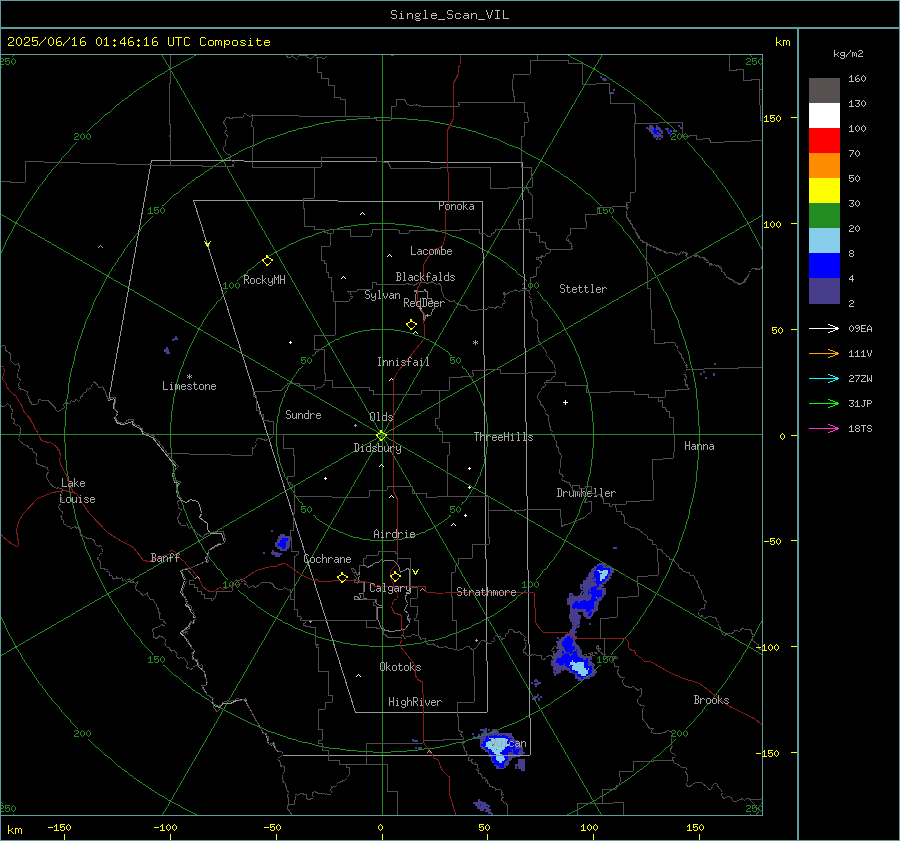This screenshot has height=841, width=900.
Task: Click the Lacombe town label
Action: [x=431, y=251]
